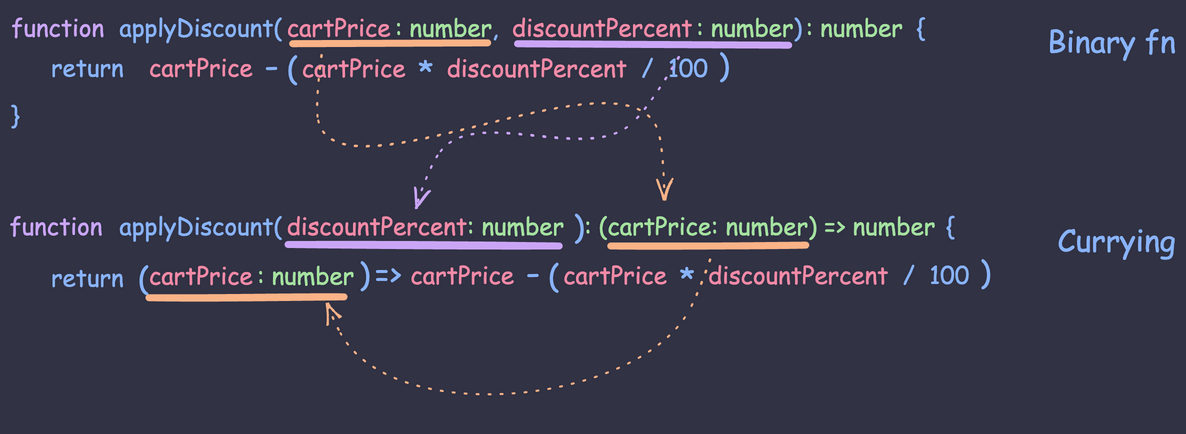Click the return keyword in the binary function

tap(87, 69)
